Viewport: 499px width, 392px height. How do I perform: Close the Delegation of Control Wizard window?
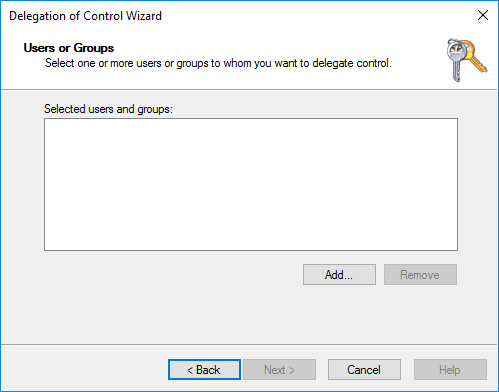[x=483, y=15]
